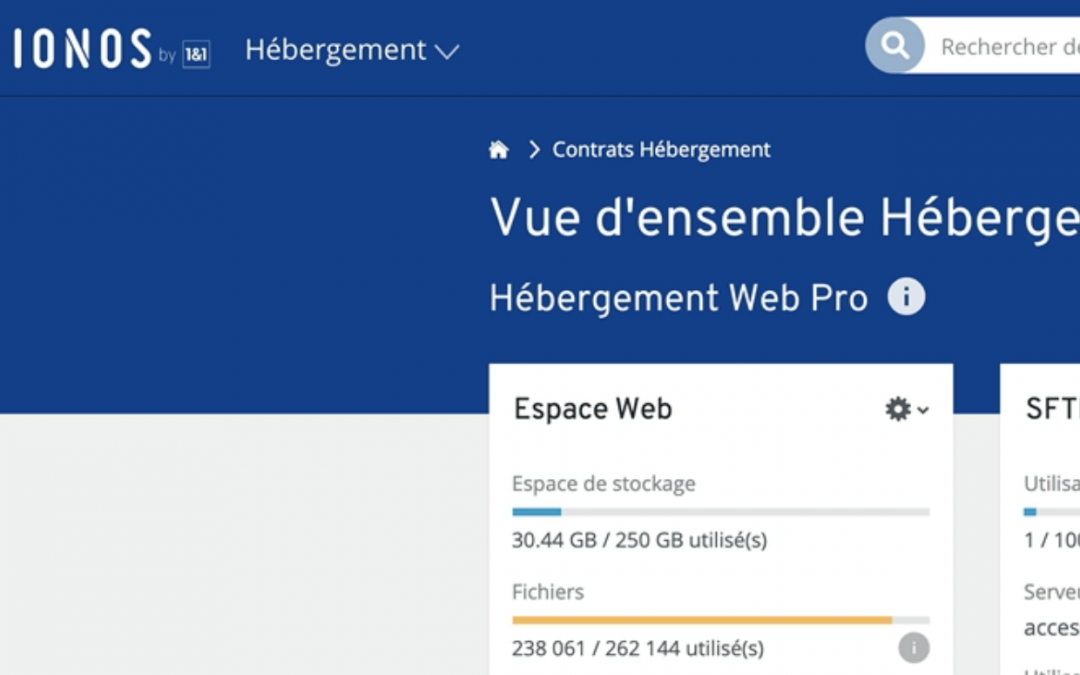Image resolution: width=1080 pixels, height=675 pixels.
Task: Expand the chevron next to the Espace Web gear
Action: pyautogui.click(x=921, y=410)
